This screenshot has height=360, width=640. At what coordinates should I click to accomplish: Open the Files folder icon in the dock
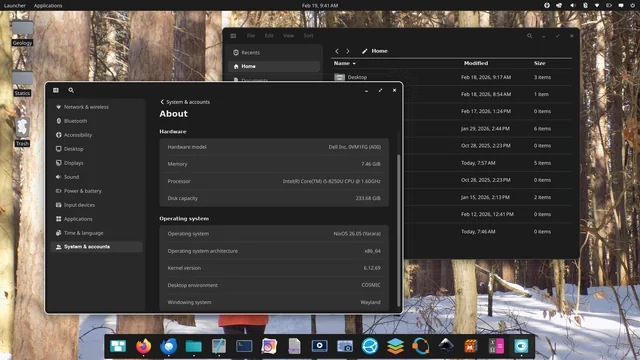point(193,346)
